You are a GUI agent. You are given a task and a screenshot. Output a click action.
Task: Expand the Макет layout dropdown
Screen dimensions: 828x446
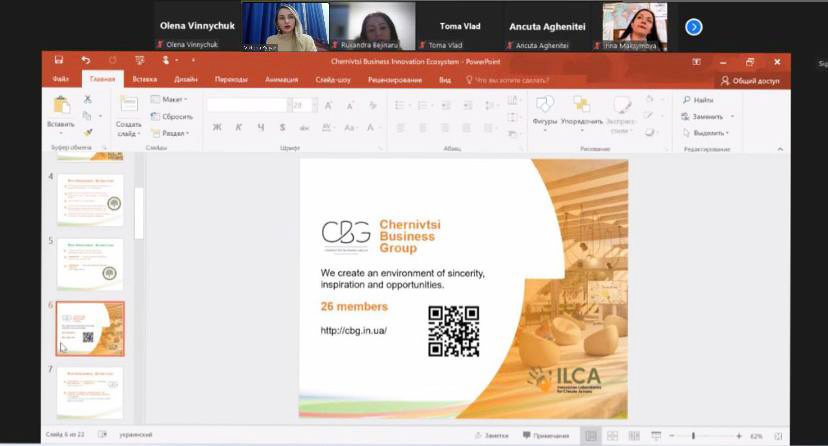[171, 99]
